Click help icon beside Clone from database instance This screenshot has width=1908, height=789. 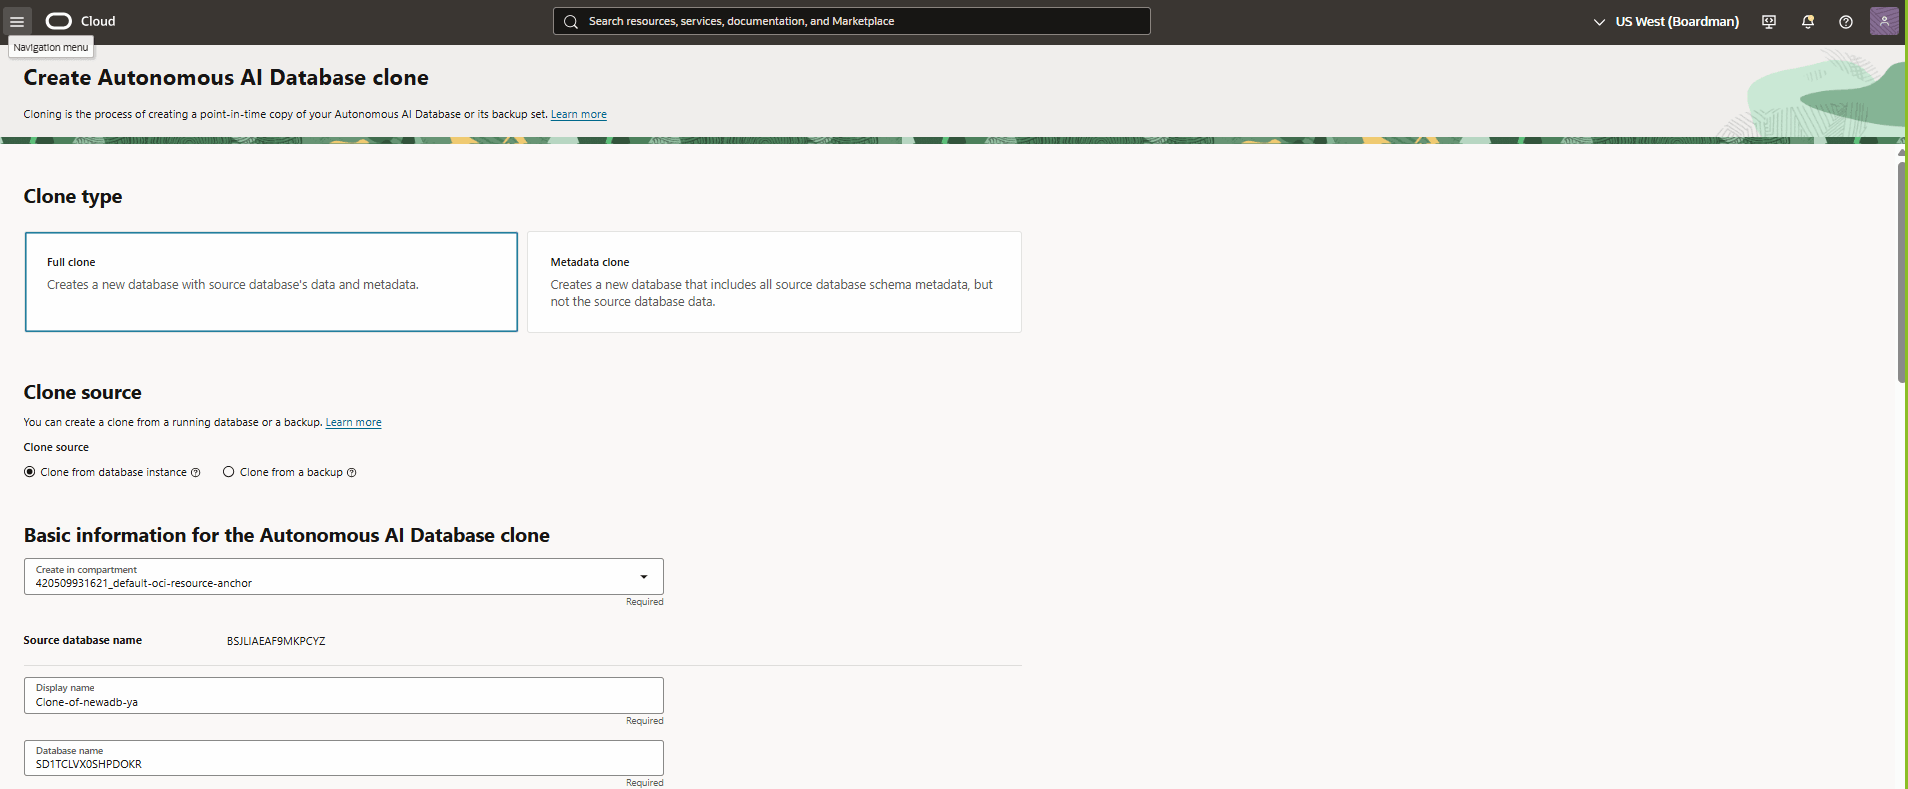point(196,473)
